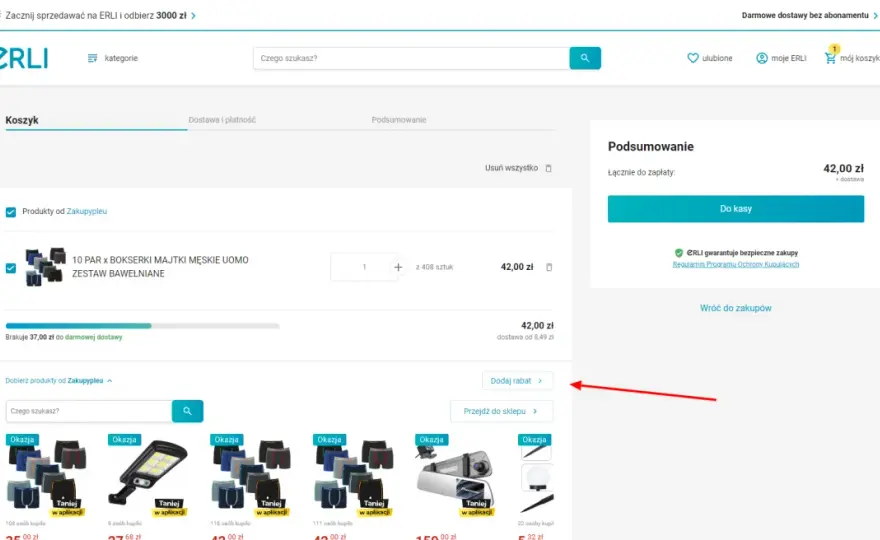This screenshot has width=880, height=540.
Task: Click the quantity input field showing 1
Action: point(364,267)
